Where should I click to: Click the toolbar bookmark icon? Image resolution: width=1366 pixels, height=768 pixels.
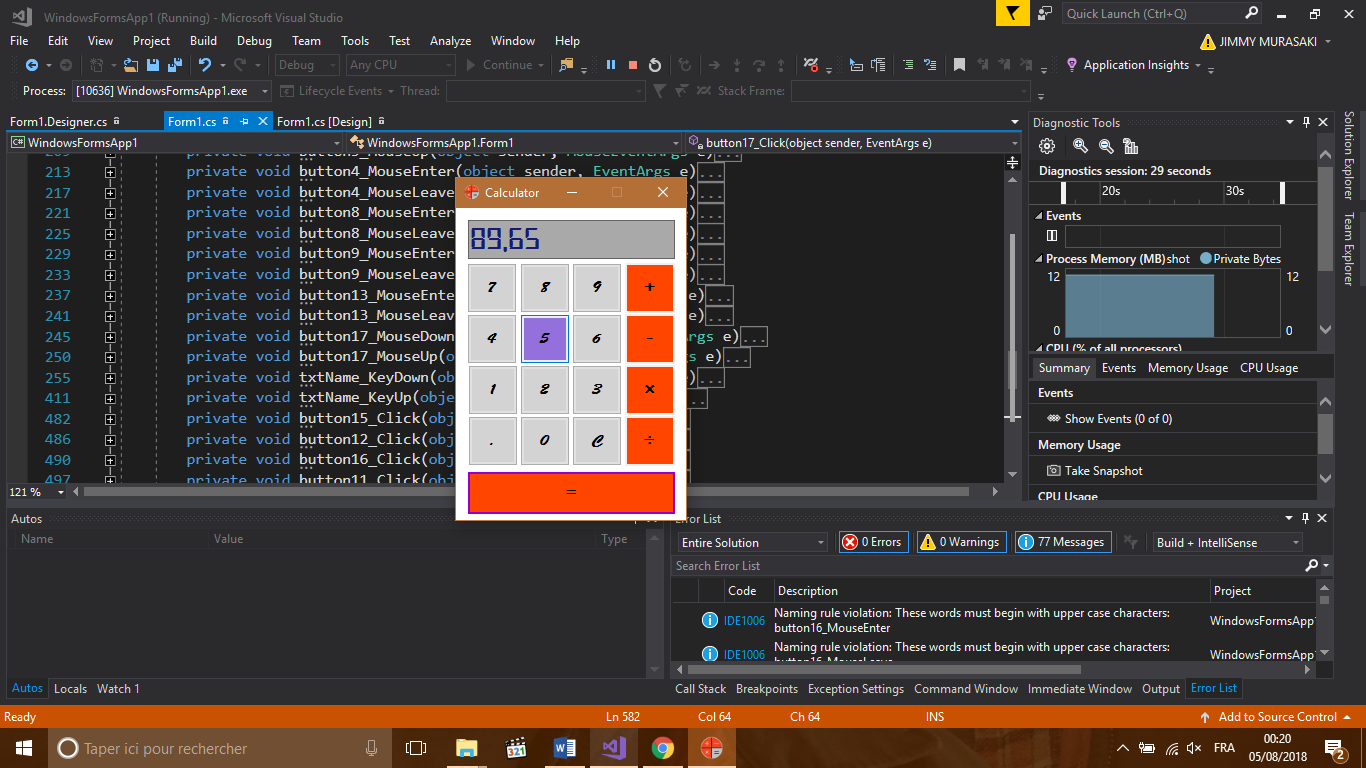pyautogui.click(x=959, y=65)
